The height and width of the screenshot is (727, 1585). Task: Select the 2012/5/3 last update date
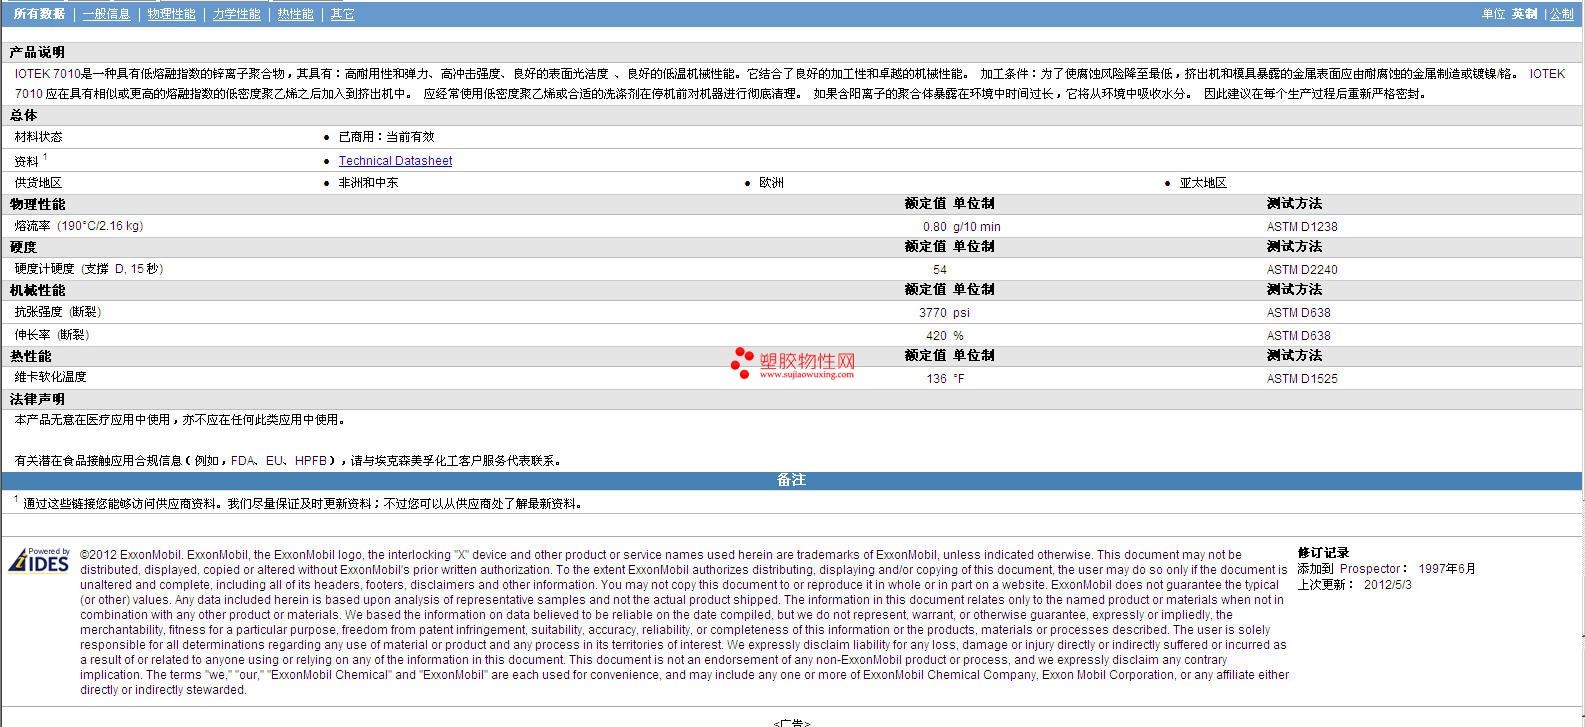click(x=1388, y=585)
